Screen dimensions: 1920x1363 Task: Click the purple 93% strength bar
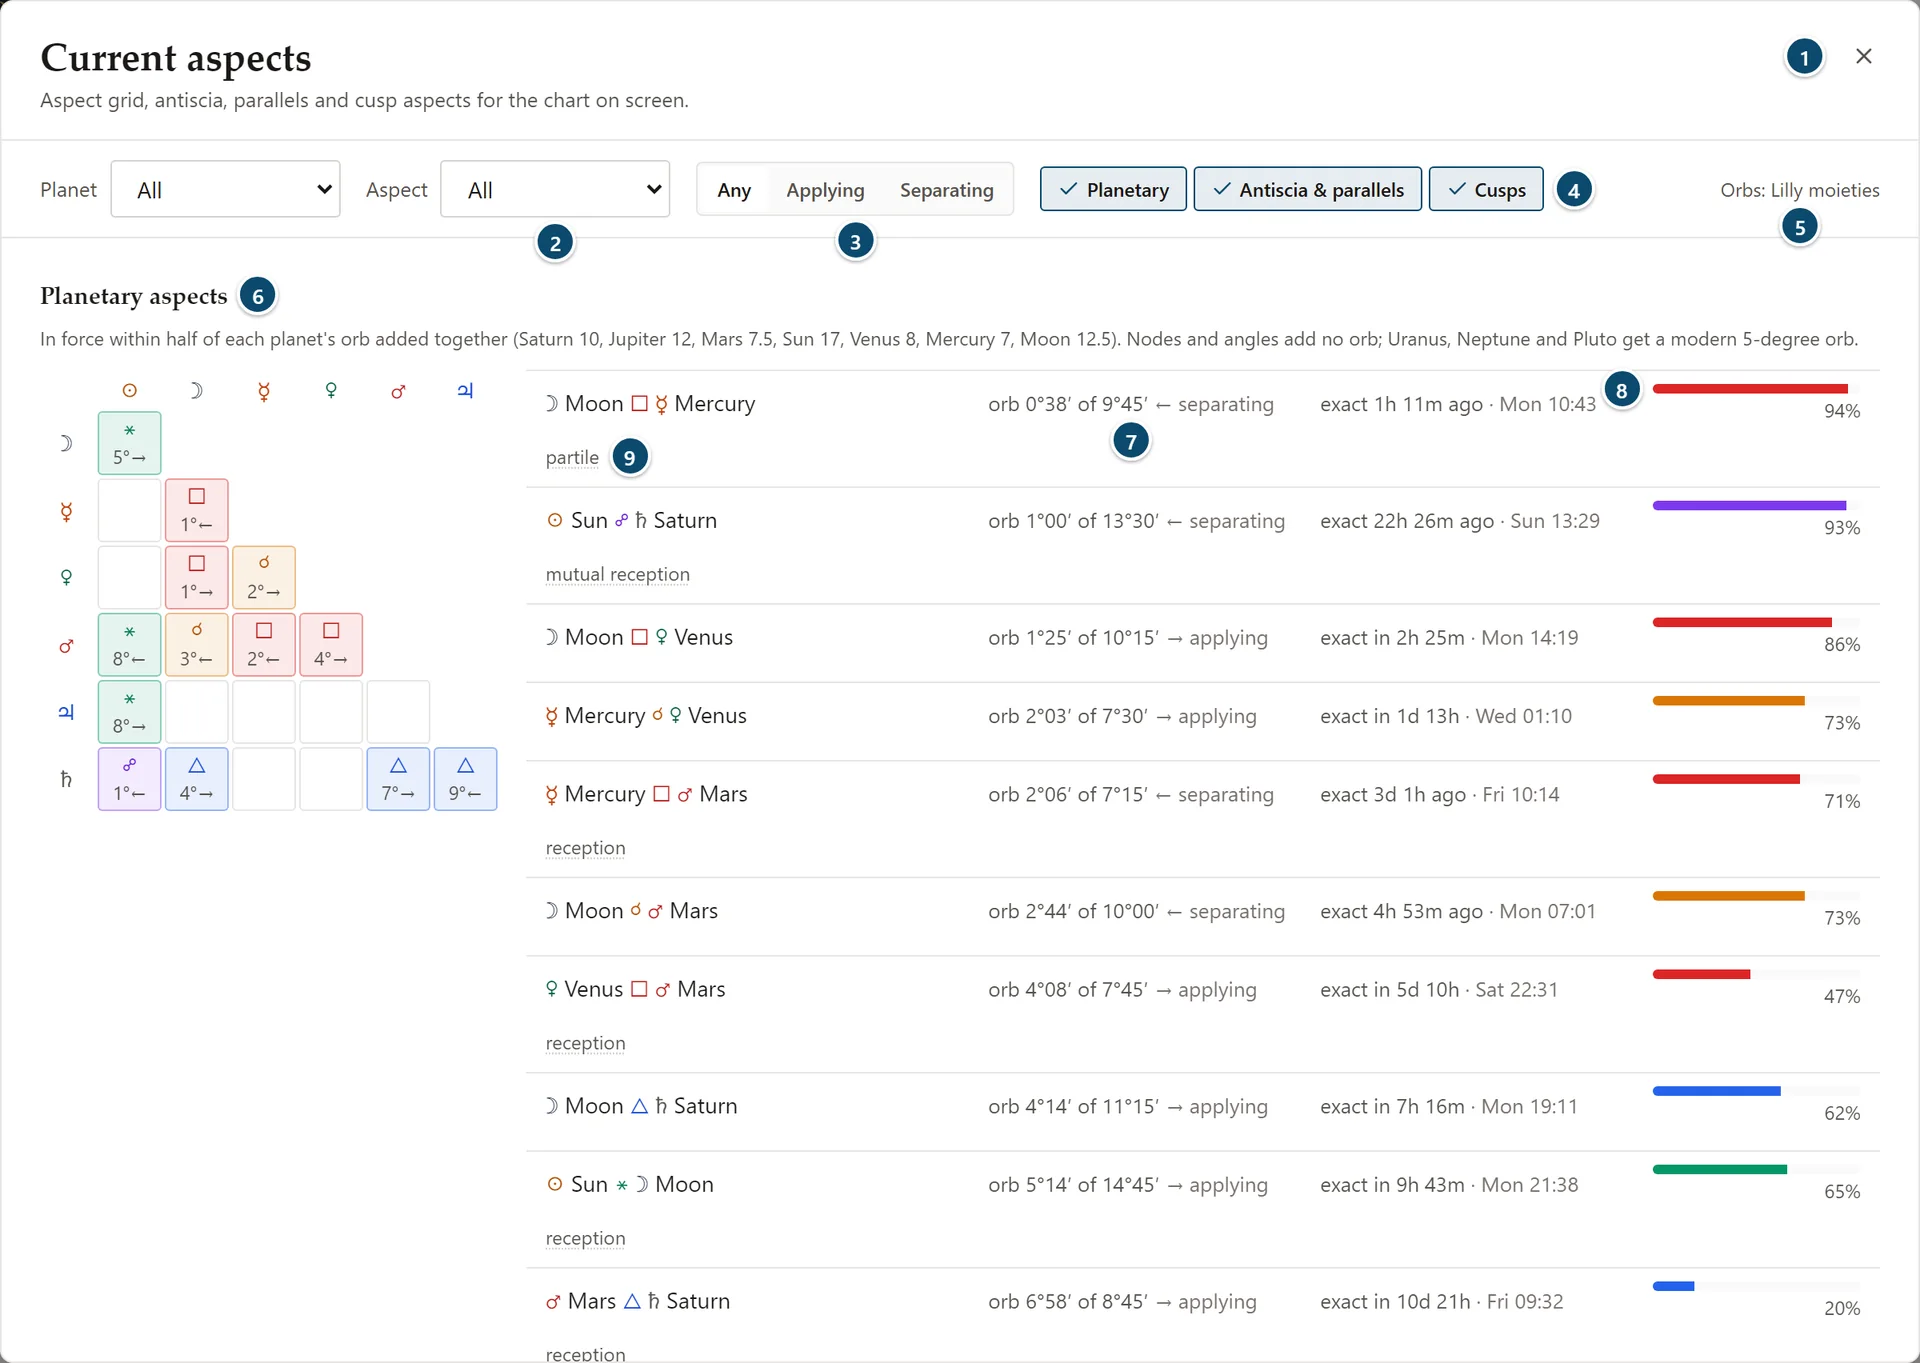click(1756, 505)
